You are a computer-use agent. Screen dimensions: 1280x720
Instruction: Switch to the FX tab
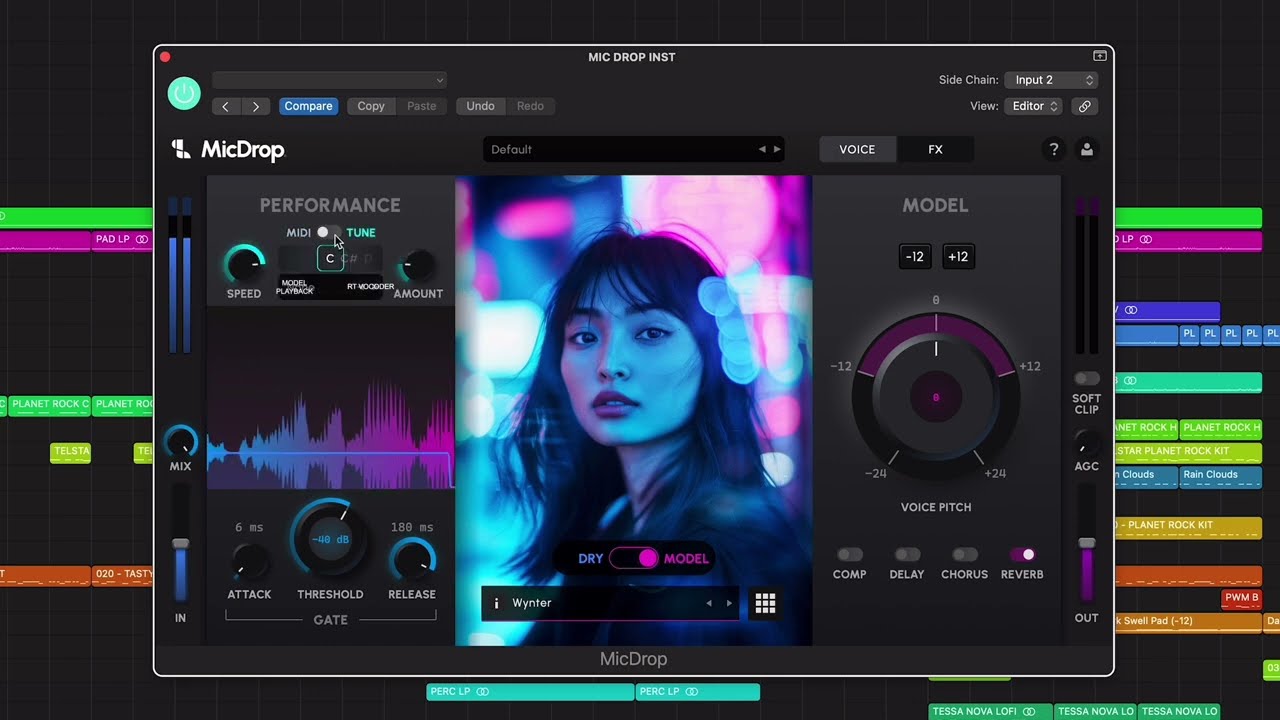935,149
